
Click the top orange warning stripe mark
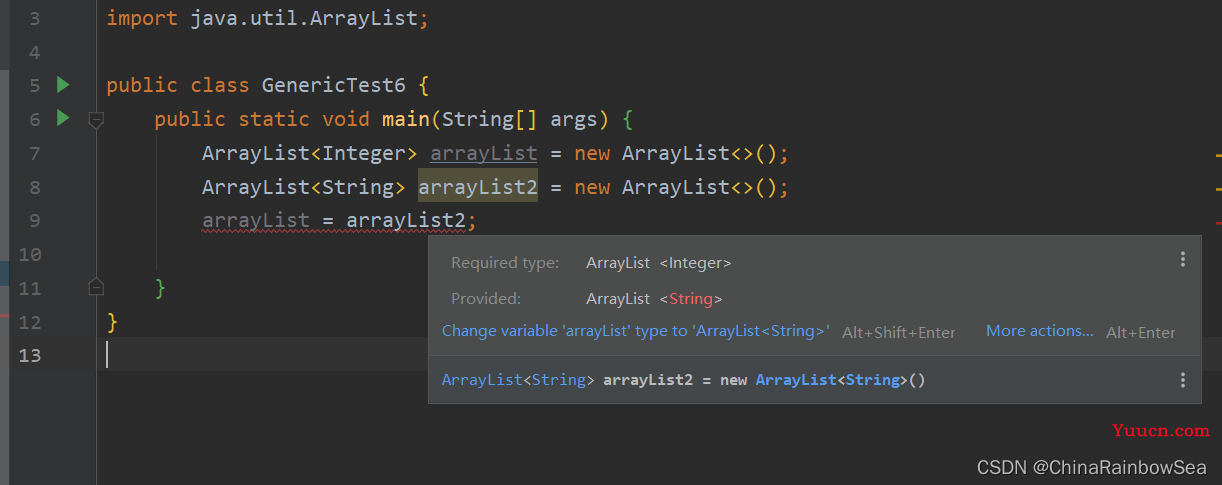[1218, 156]
